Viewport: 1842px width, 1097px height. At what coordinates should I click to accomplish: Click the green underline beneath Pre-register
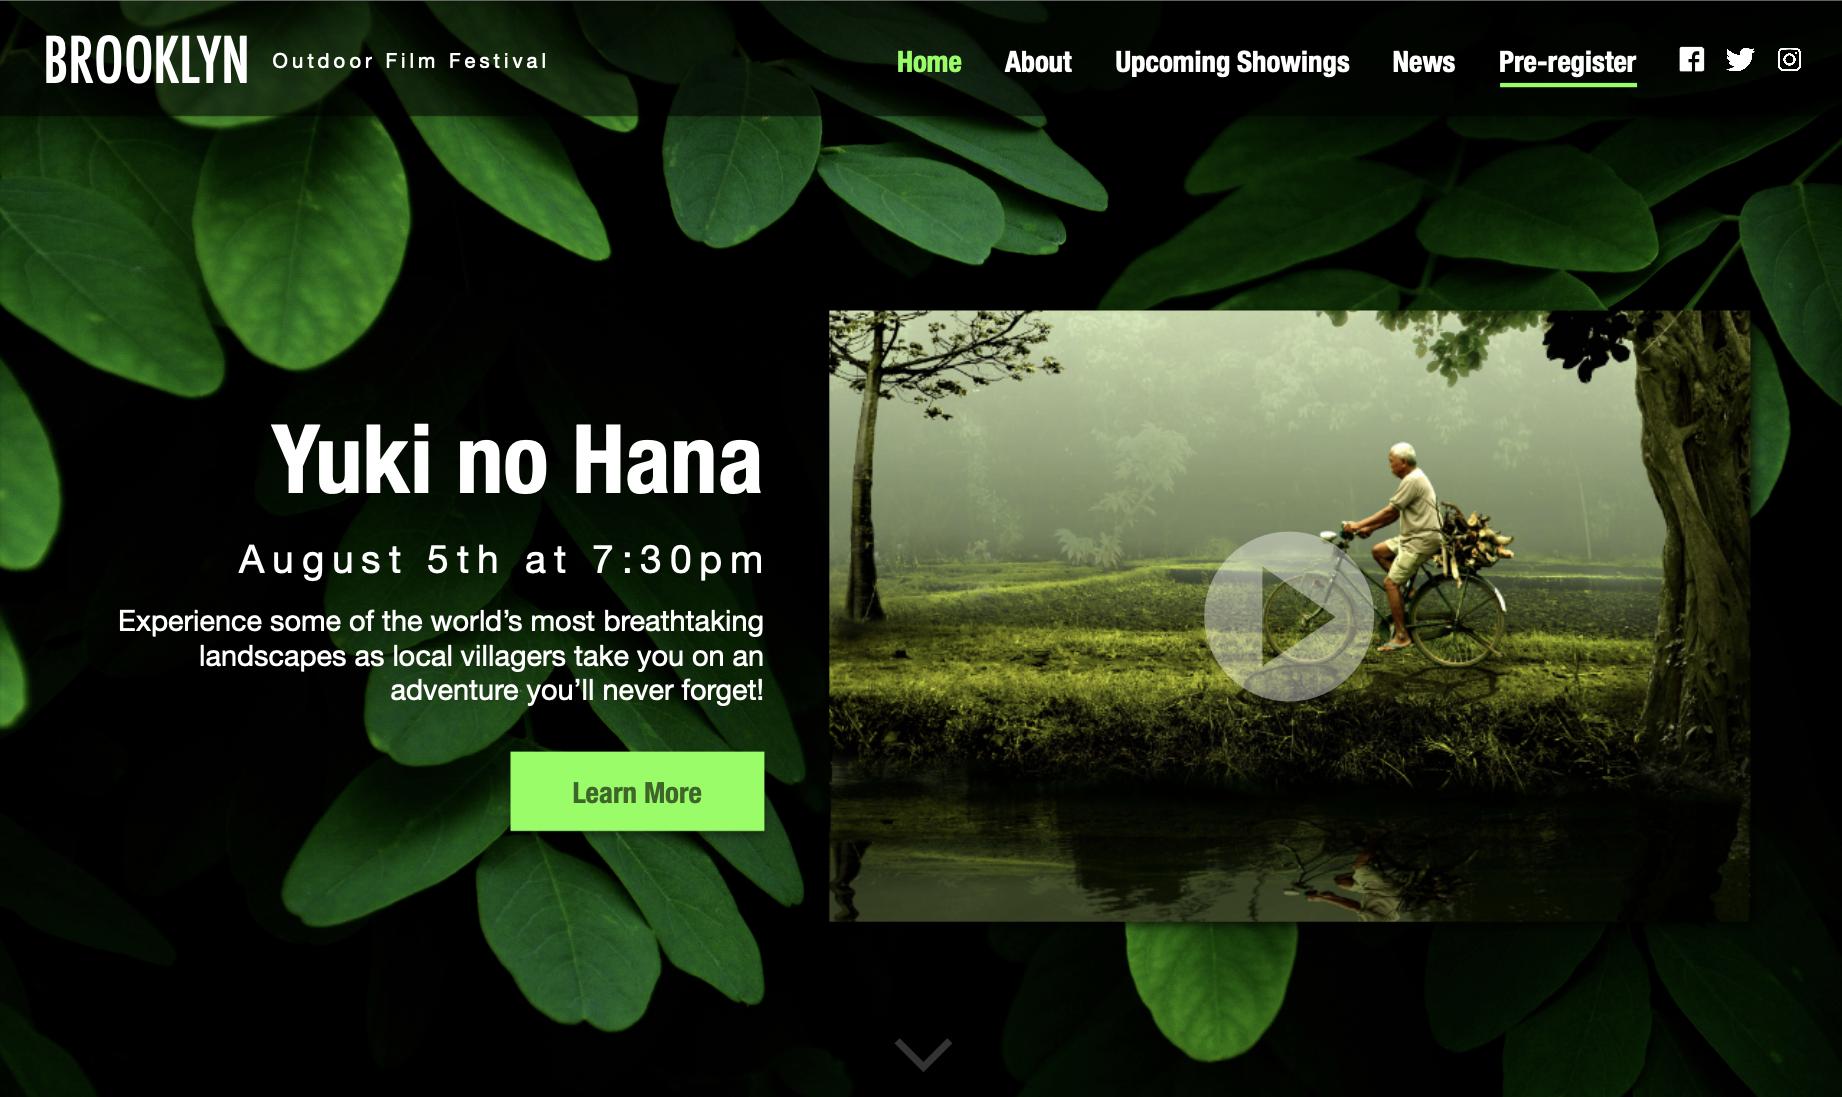1567,85
